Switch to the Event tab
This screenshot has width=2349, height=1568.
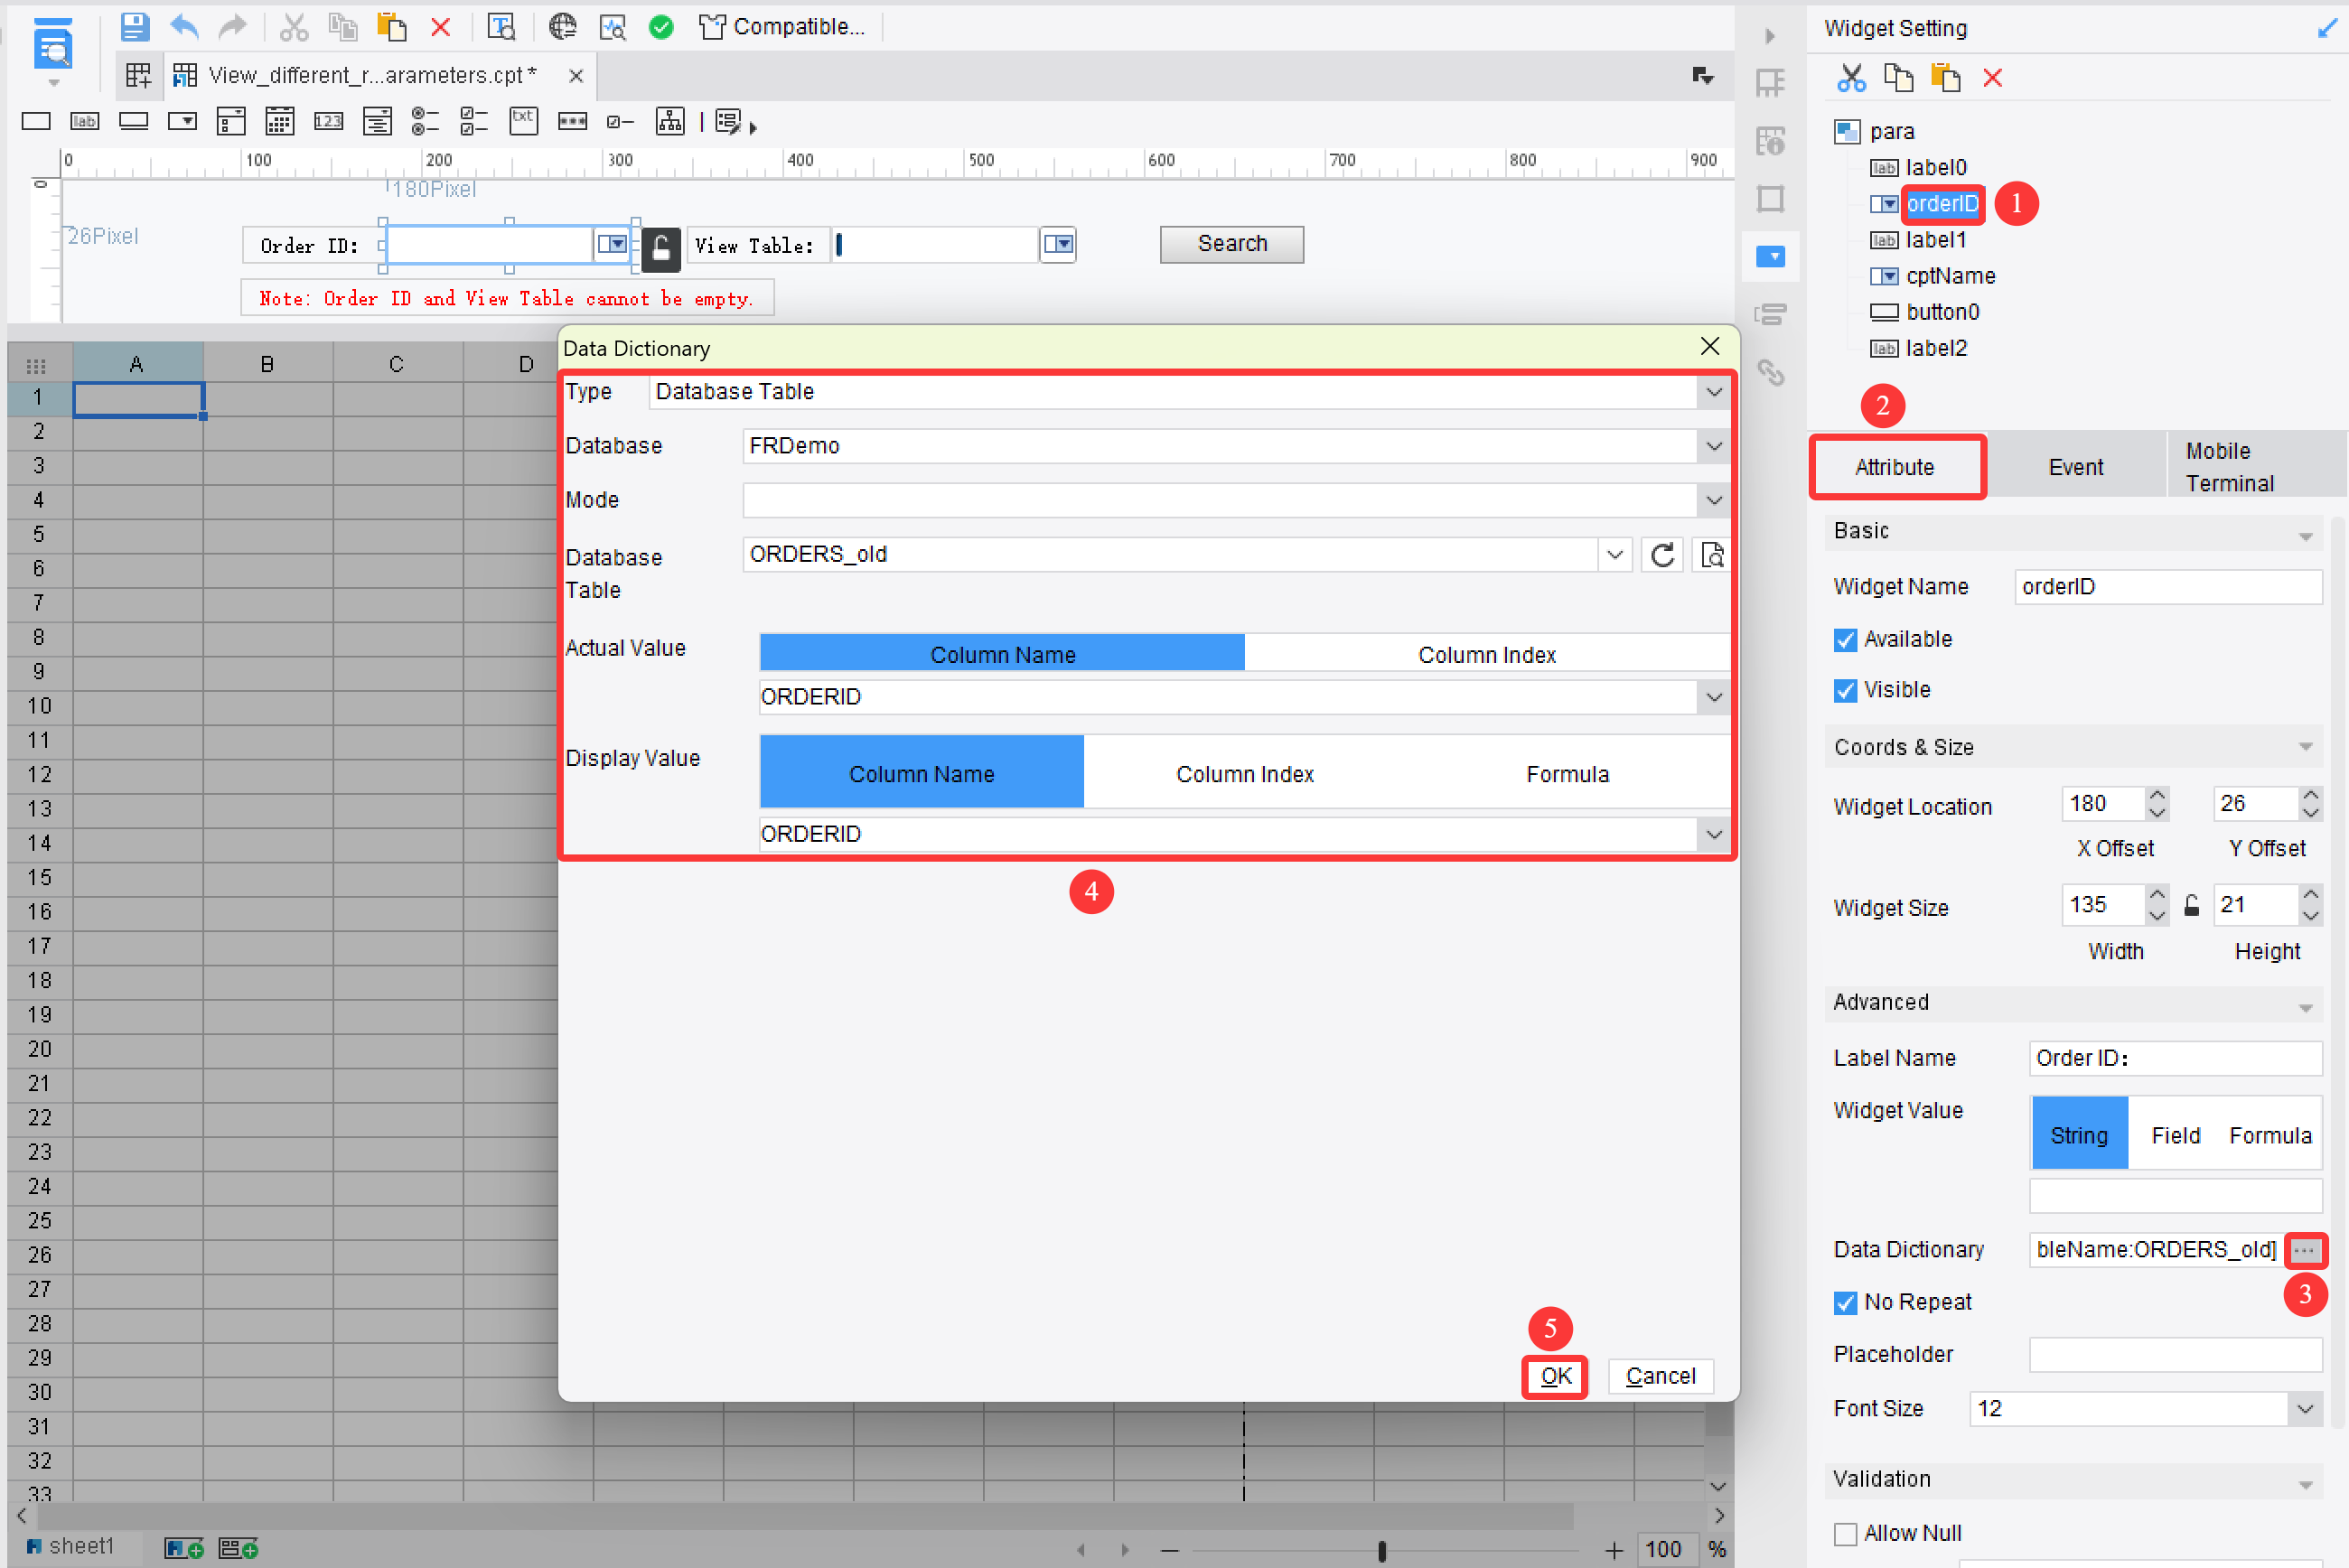(2077, 466)
